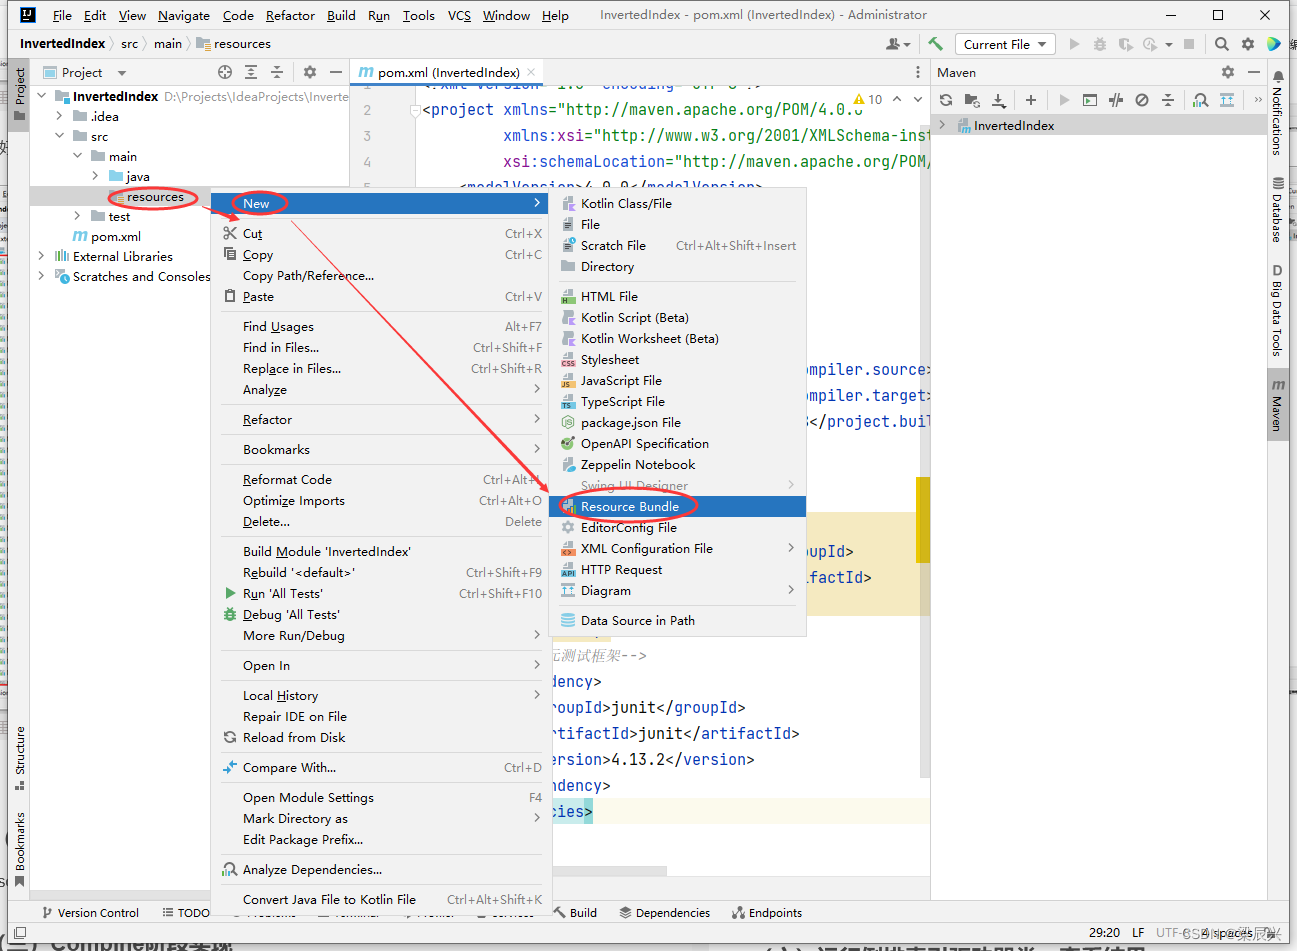
Task: Open the Big Data Tools sidebar
Action: [1277, 310]
